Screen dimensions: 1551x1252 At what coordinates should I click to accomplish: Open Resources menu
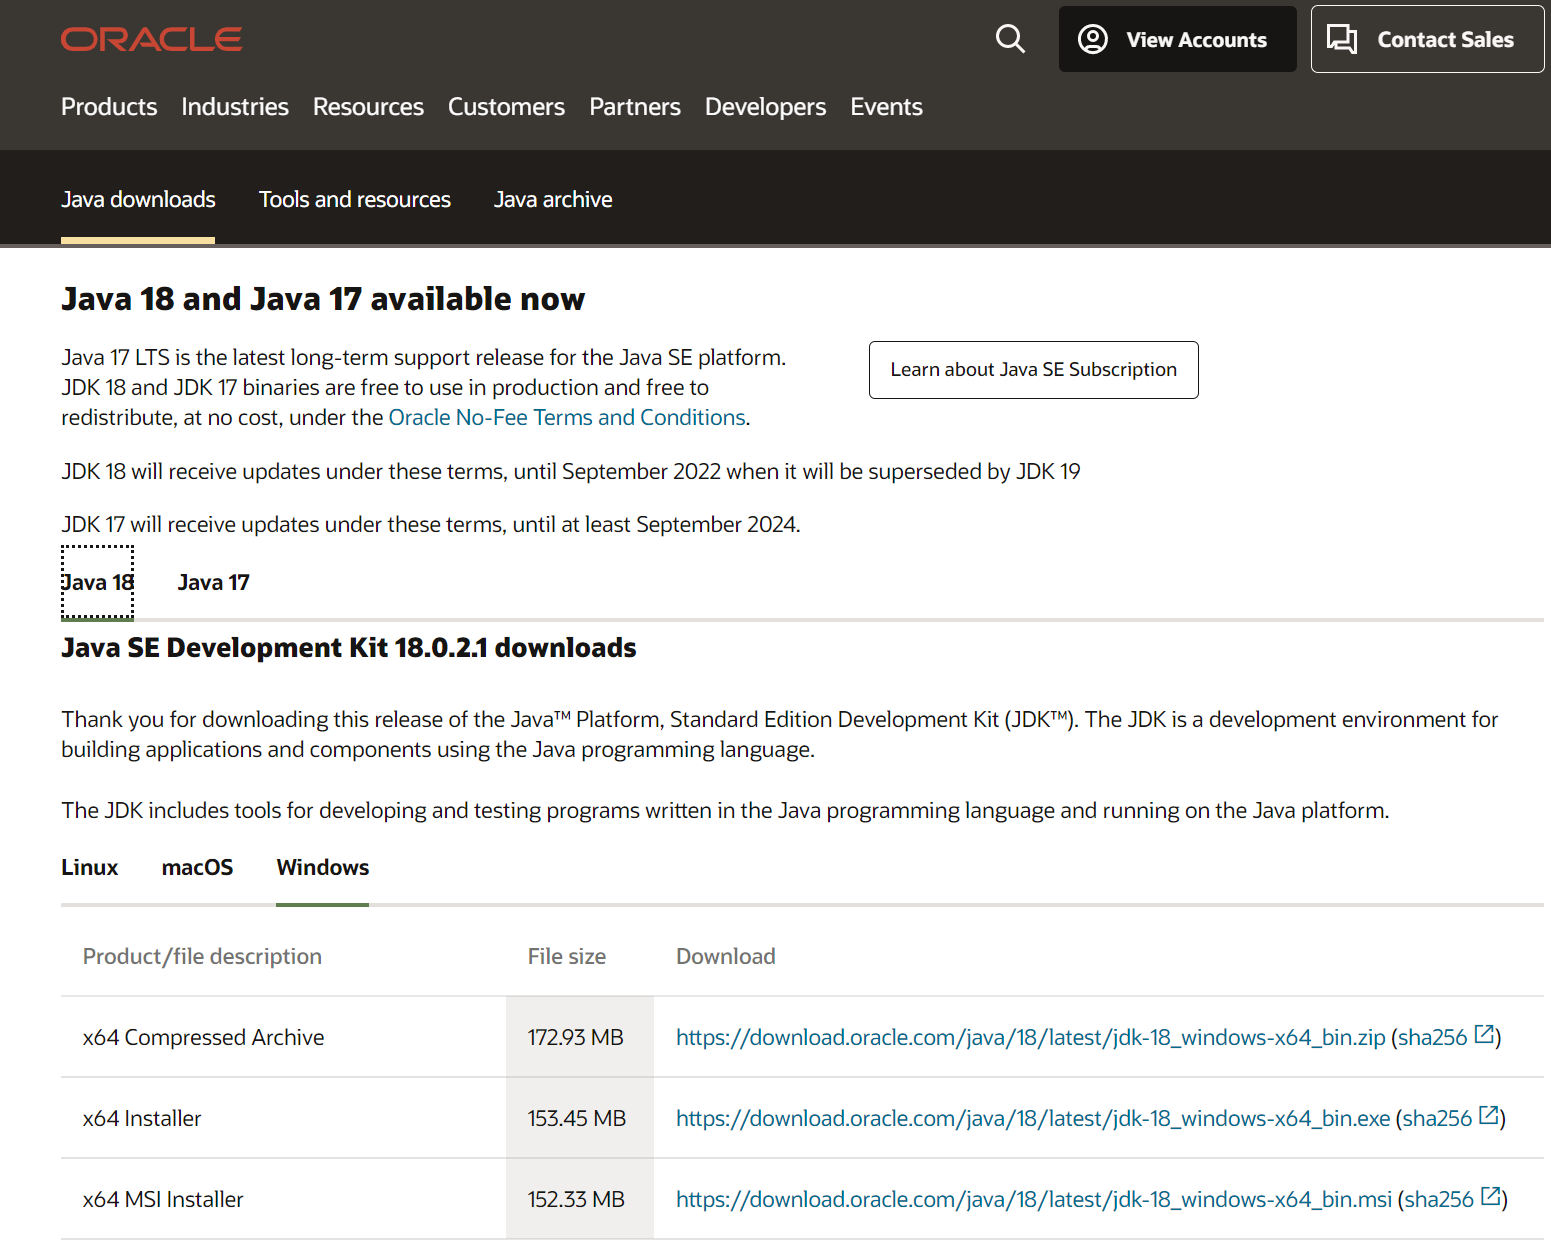click(368, 107)
